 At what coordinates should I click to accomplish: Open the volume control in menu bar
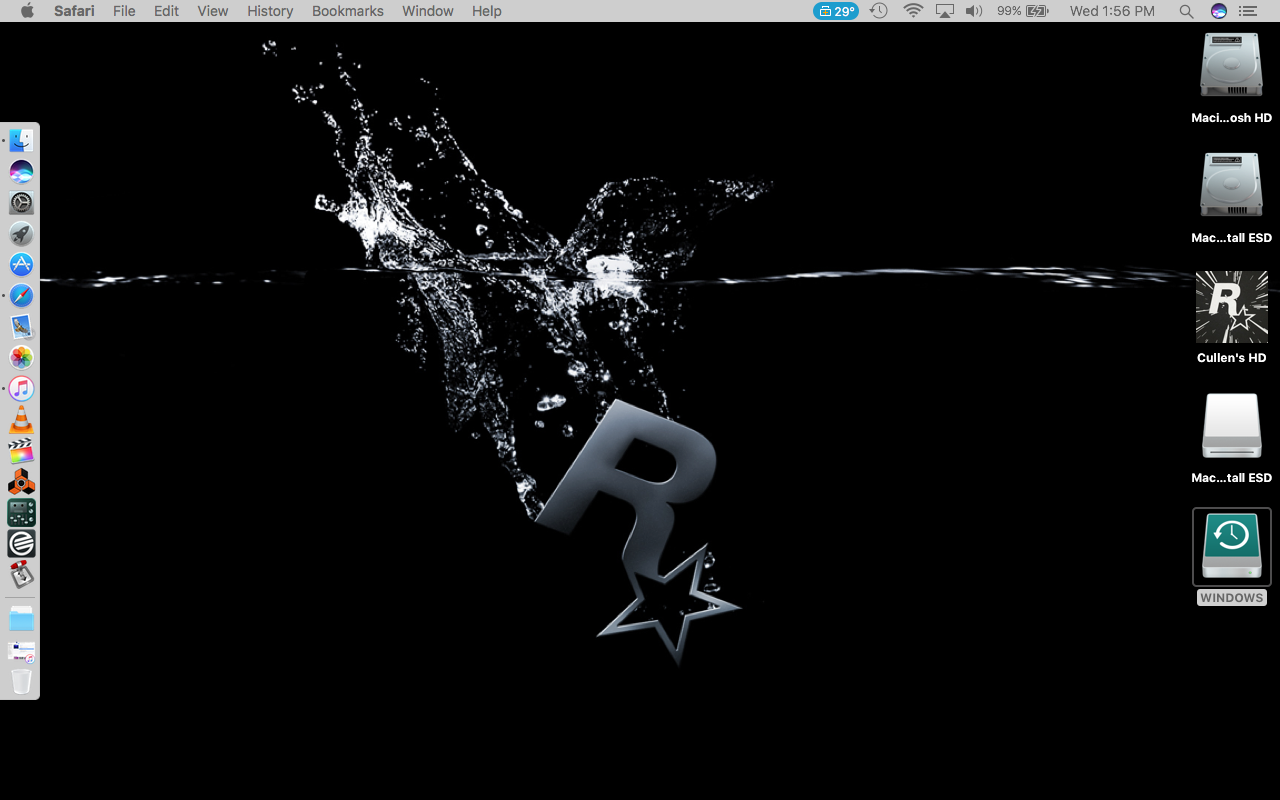click(x=974, y=11)
